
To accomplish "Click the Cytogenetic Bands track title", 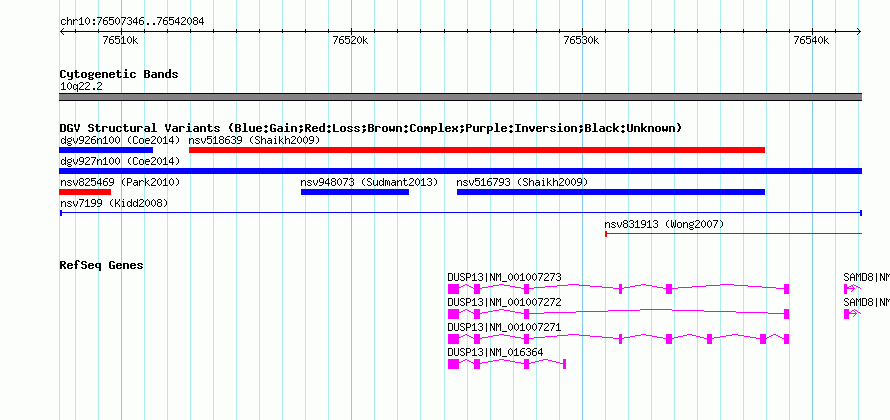I will pos(119,74).
